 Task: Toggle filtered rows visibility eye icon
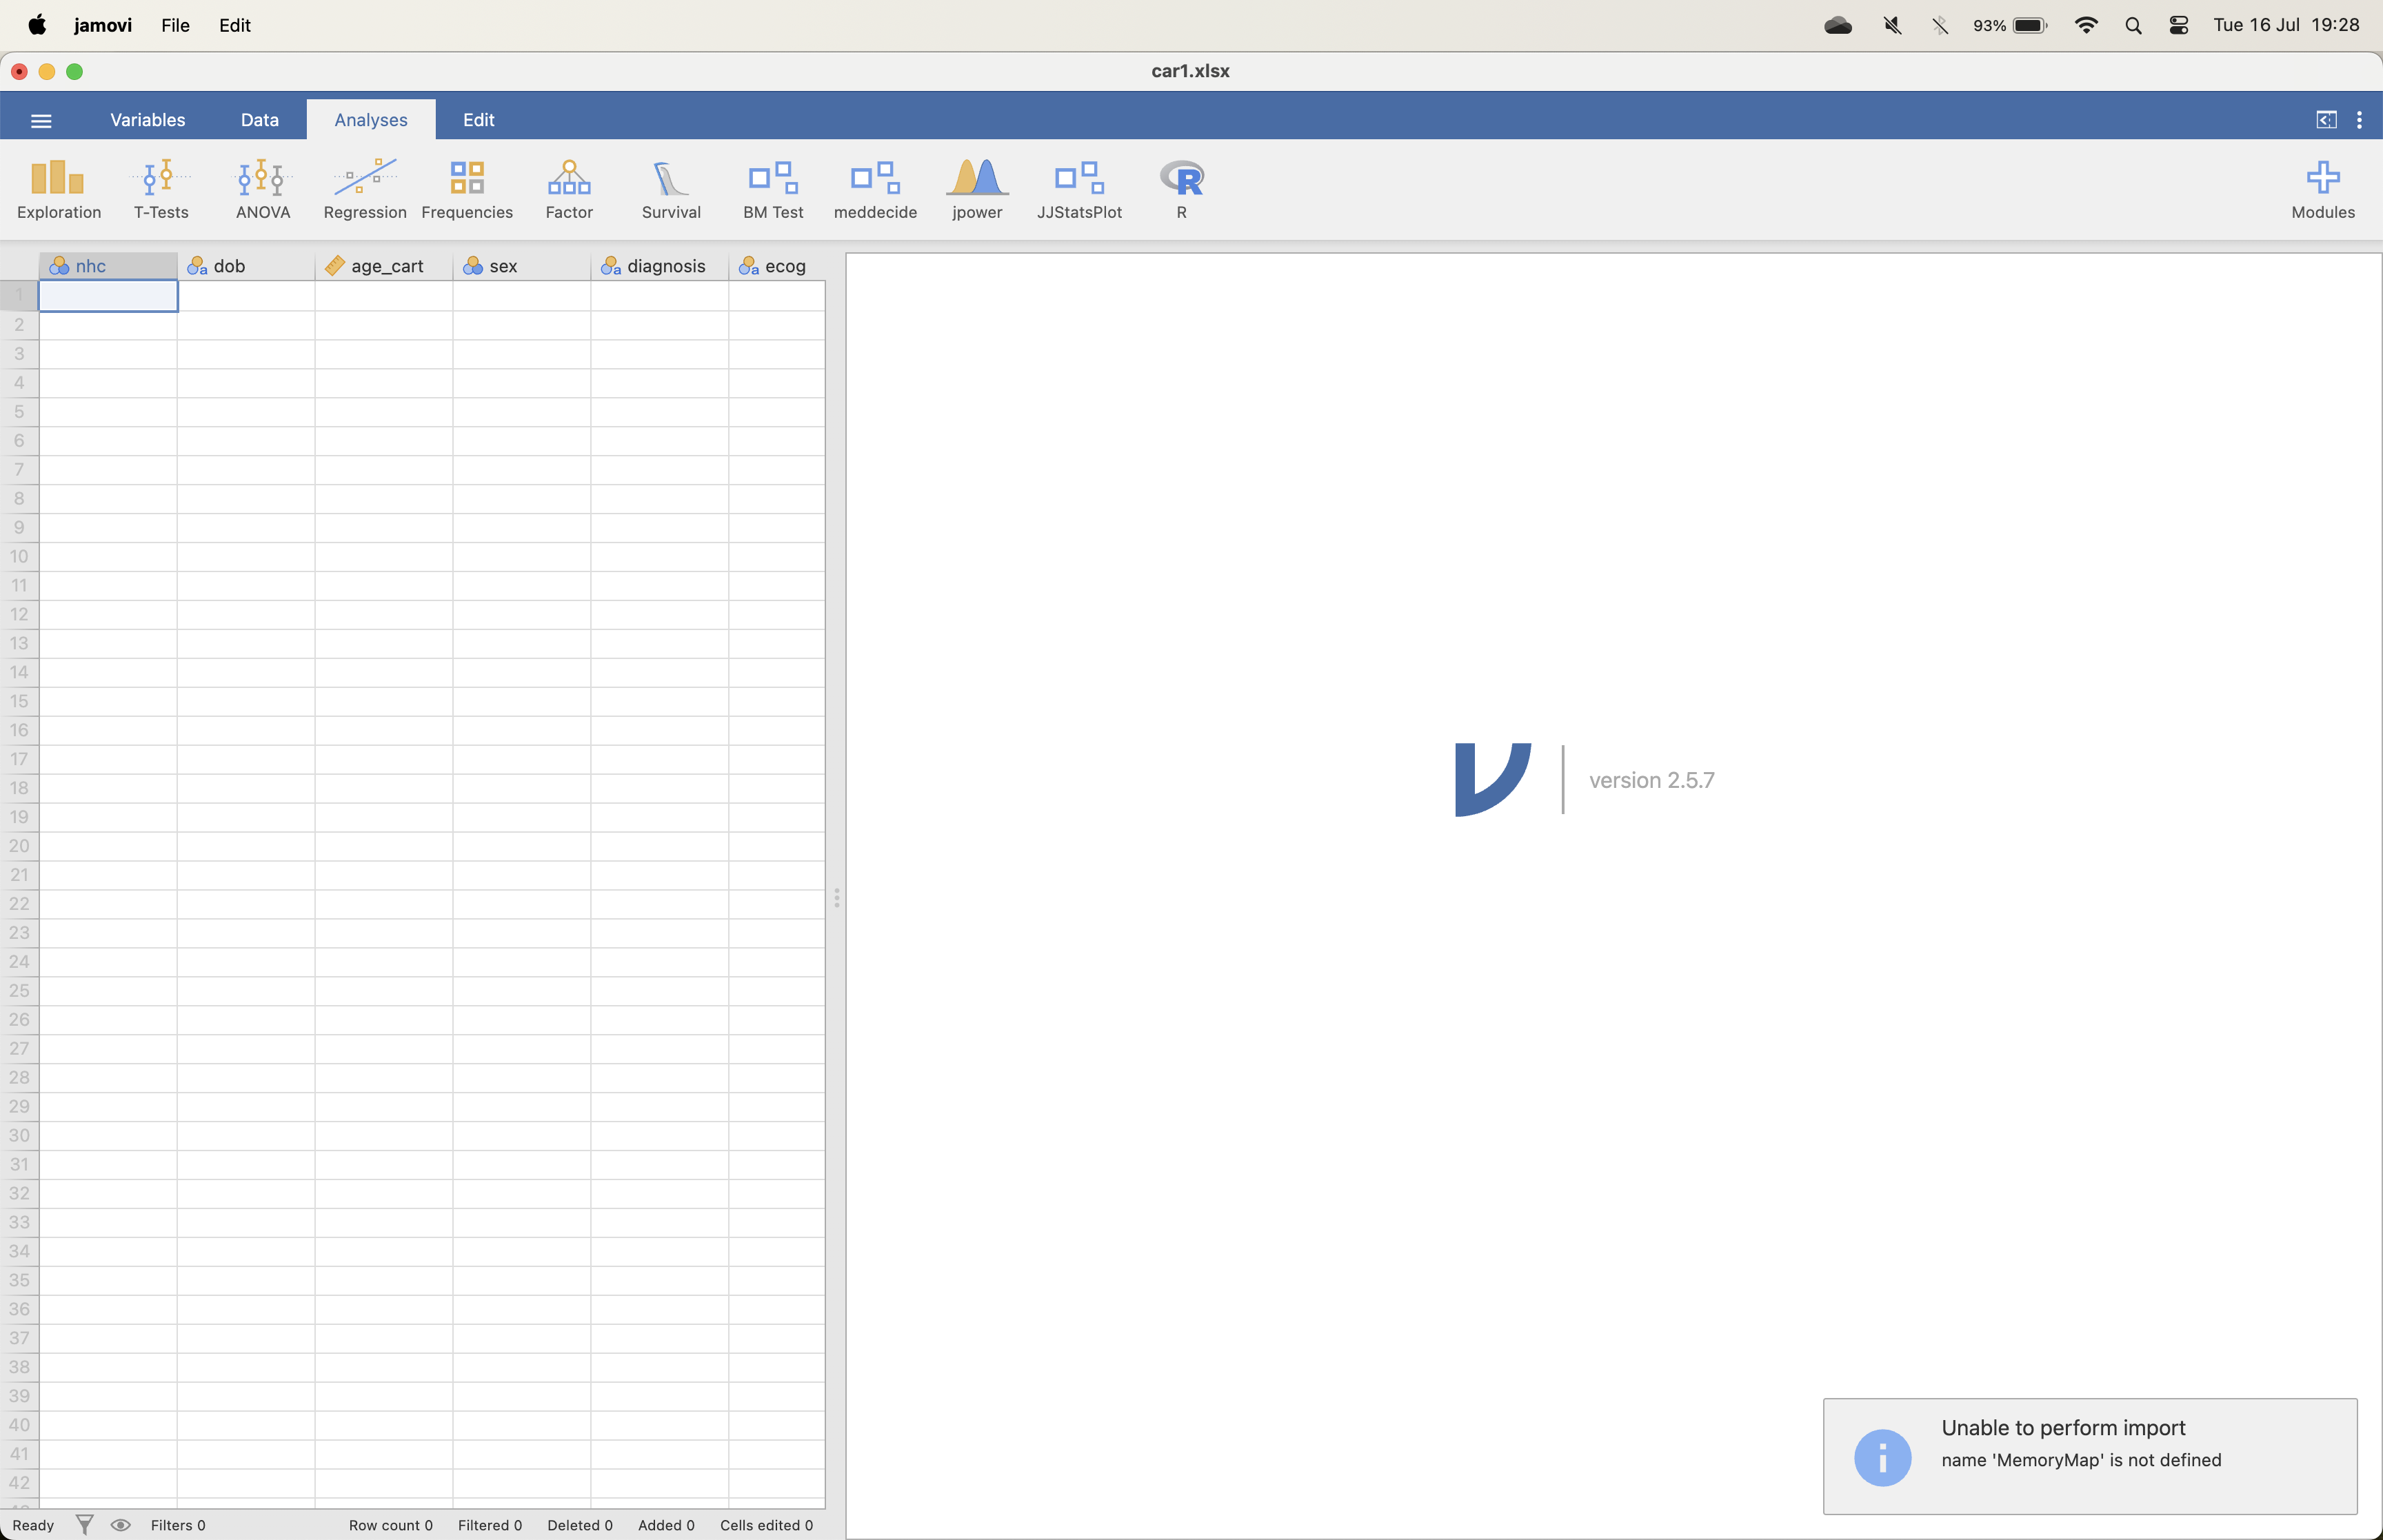tap(120, 1525)
